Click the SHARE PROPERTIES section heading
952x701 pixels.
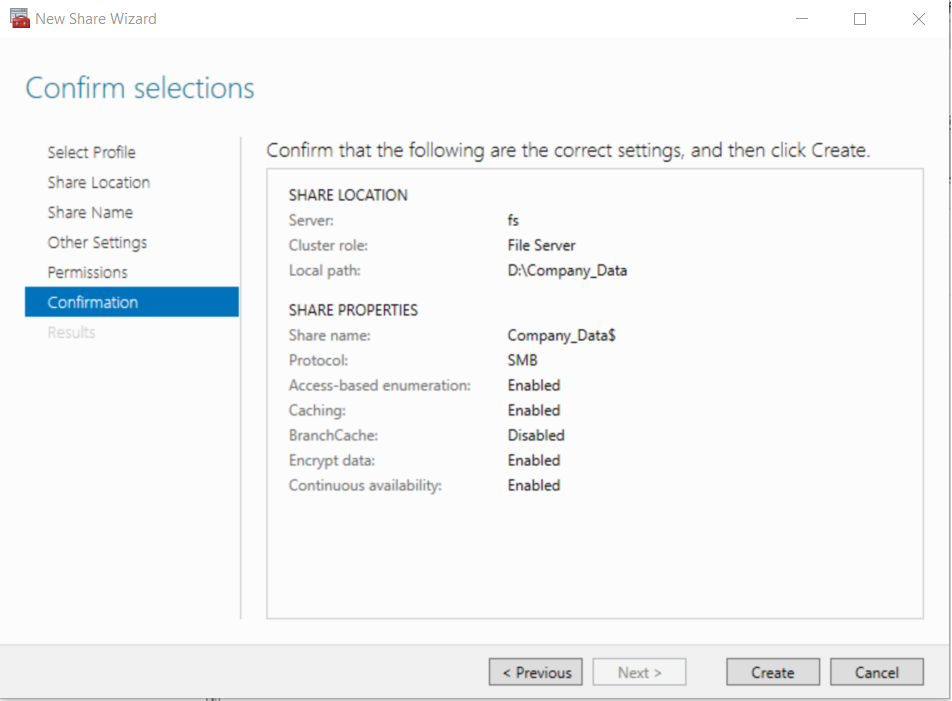coord(353,310)
